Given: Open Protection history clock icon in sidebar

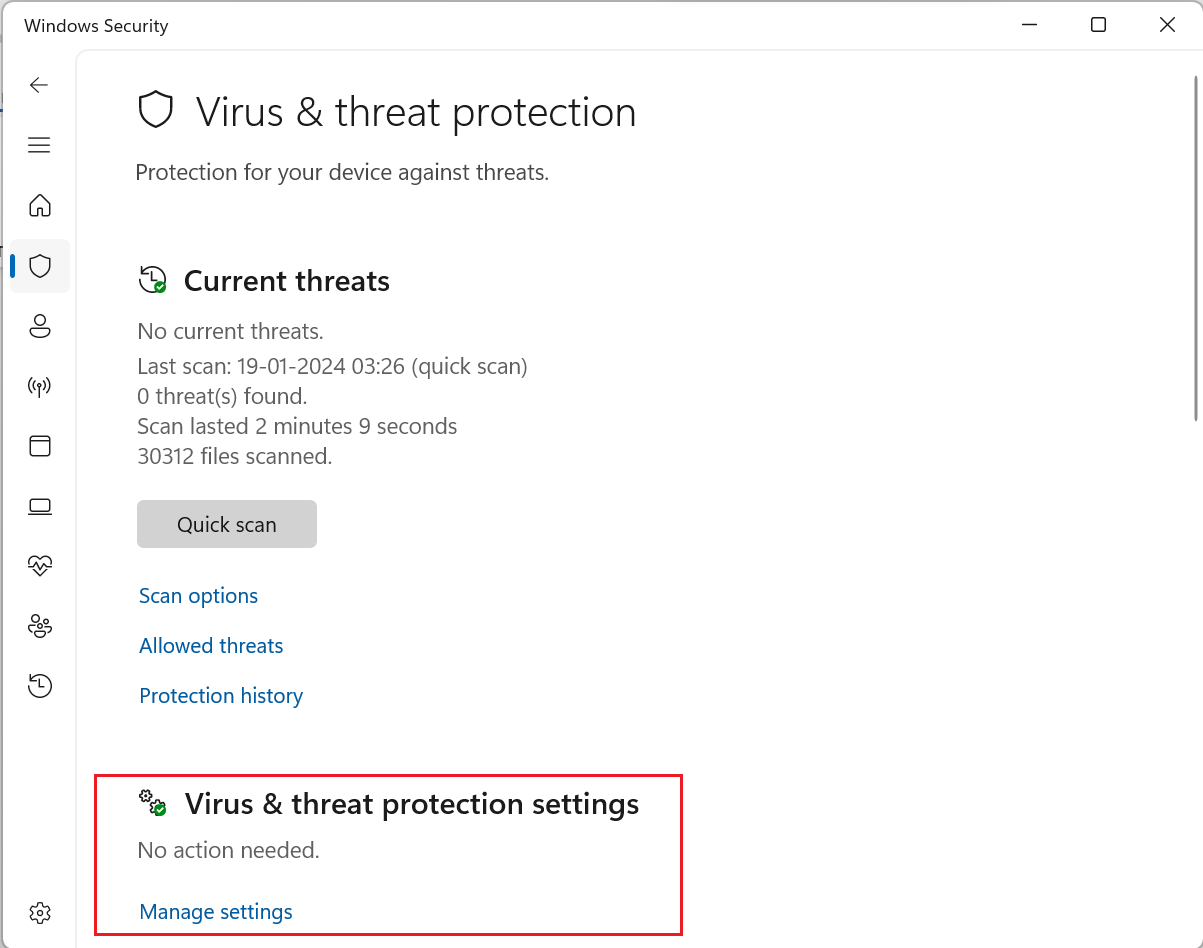Looking at the screenshot, I should 39,686.
